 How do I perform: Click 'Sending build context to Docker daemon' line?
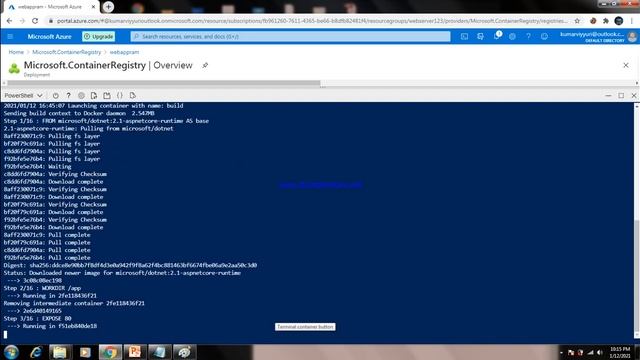[x=79, y=113]
